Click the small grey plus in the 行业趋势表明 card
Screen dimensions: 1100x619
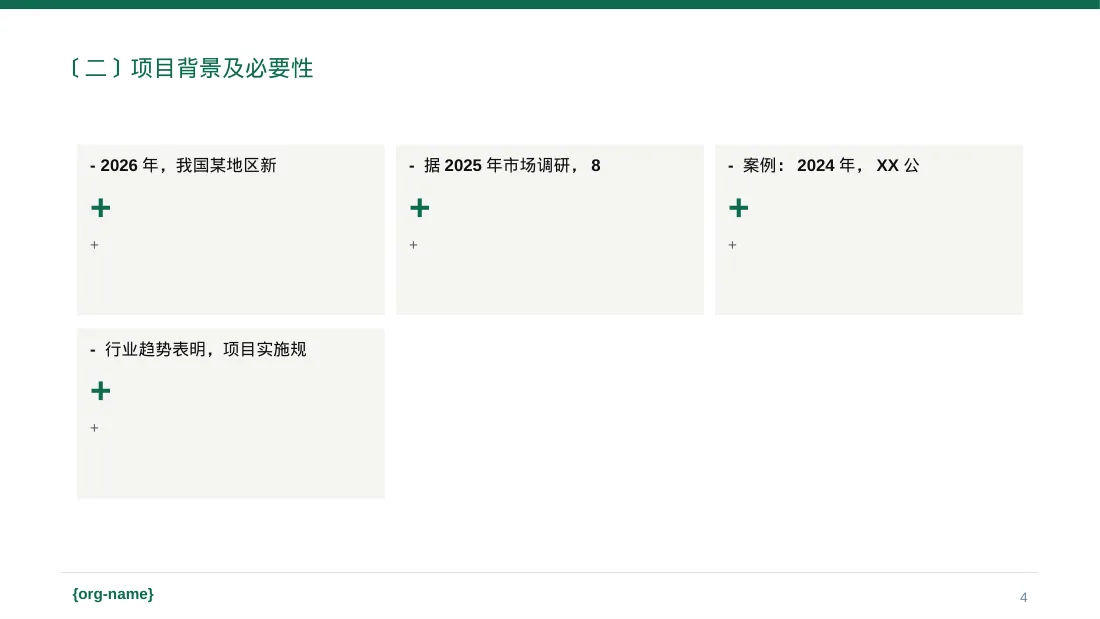[95, 428]
